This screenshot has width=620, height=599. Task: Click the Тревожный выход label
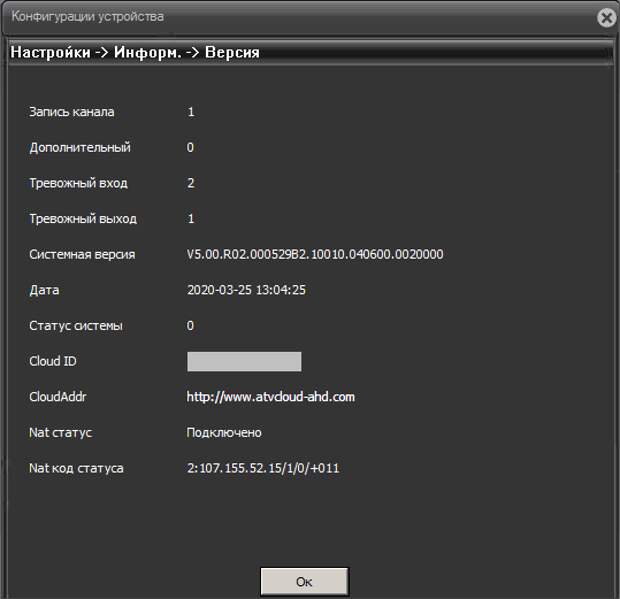click(83, 219)
